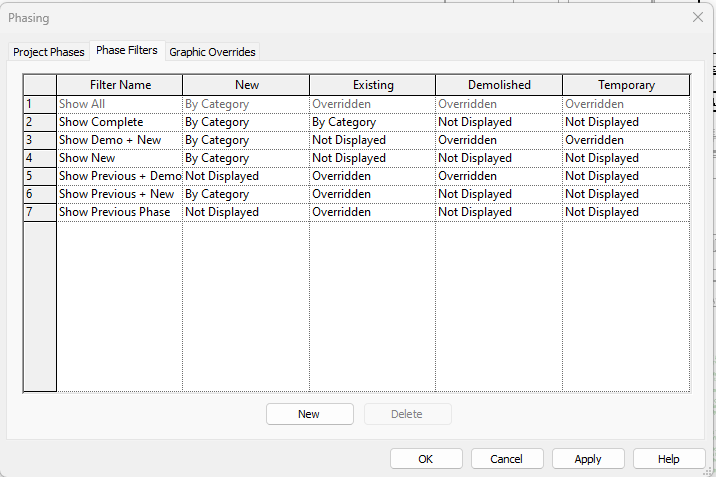This screenshot has width=716, height=477.
Task: Select row header number 1
Action: click(x=40, y=104)
